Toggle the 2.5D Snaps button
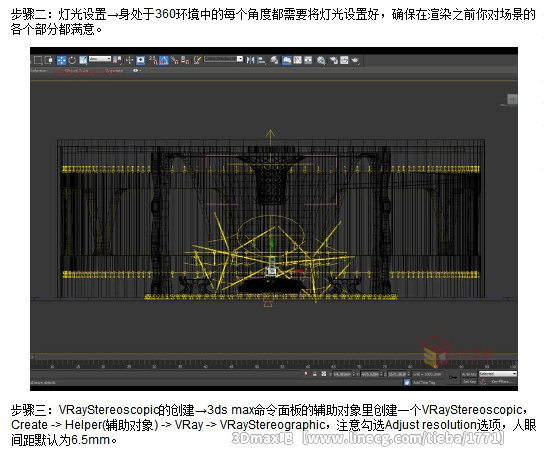This screenshot has width=544, height=457. click(153, 60)
